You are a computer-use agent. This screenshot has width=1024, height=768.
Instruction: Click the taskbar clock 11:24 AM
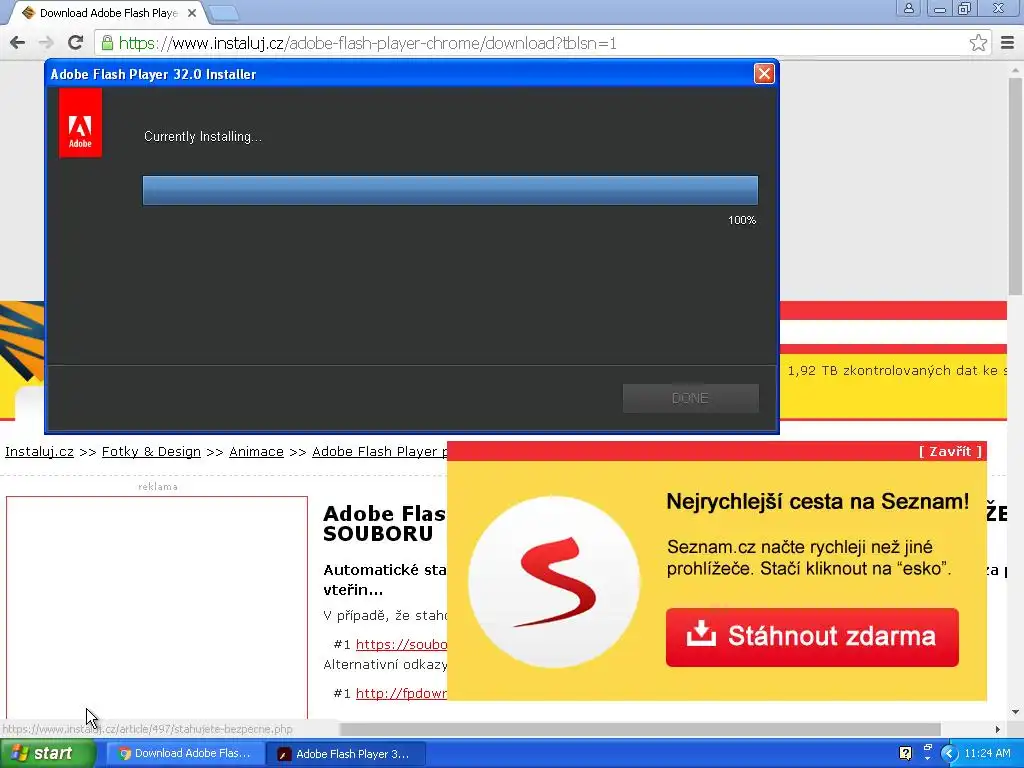987,753
